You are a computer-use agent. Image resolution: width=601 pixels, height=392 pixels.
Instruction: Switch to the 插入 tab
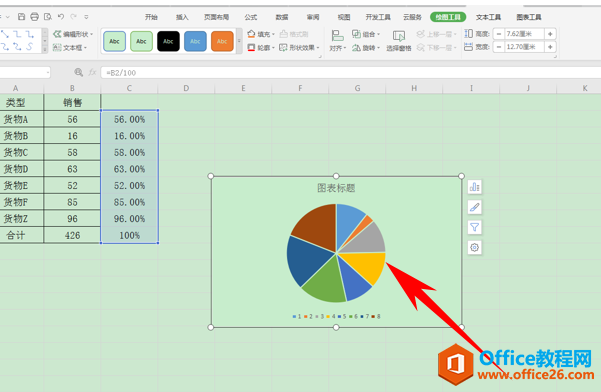(x=182, y=17)
